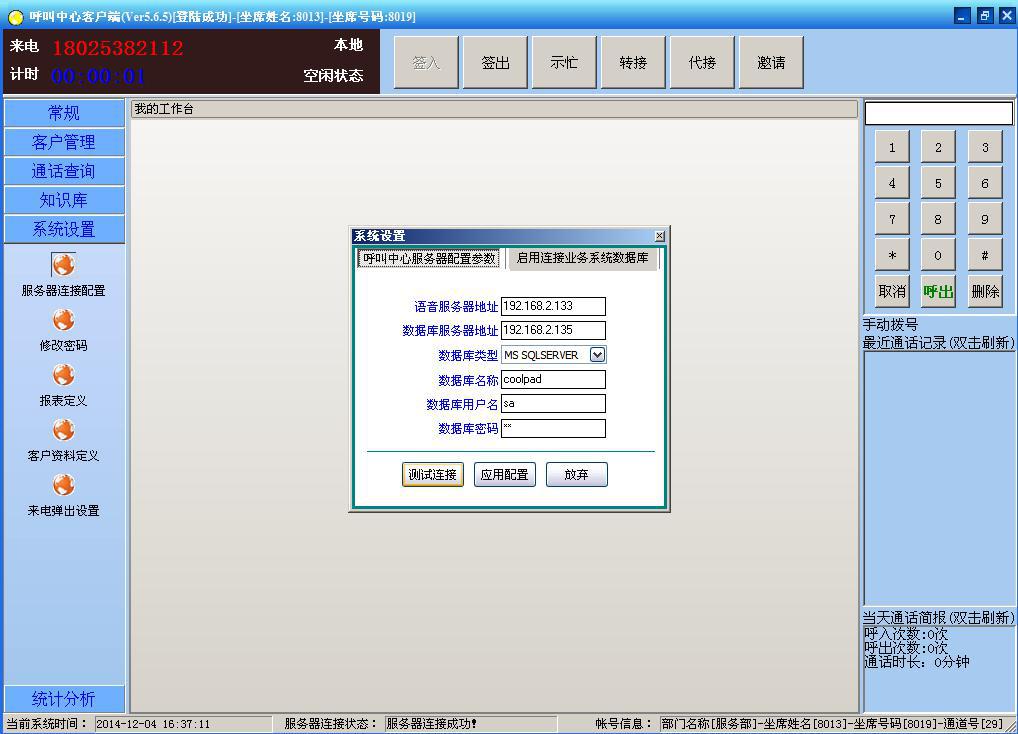1018x734 pixels.
Task: Expand the 数据库类型 dropdown
Action: click(x=597, y=355)
